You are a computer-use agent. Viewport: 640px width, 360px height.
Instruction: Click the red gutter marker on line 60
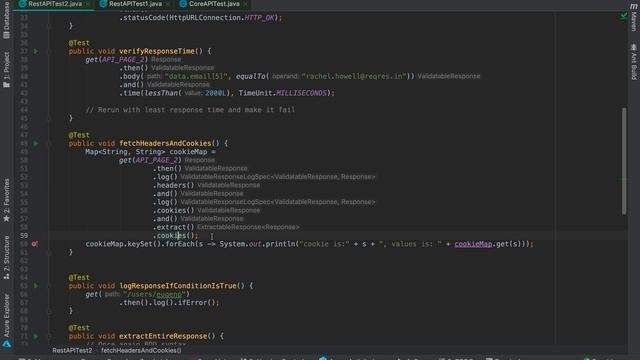pos(35,244)
